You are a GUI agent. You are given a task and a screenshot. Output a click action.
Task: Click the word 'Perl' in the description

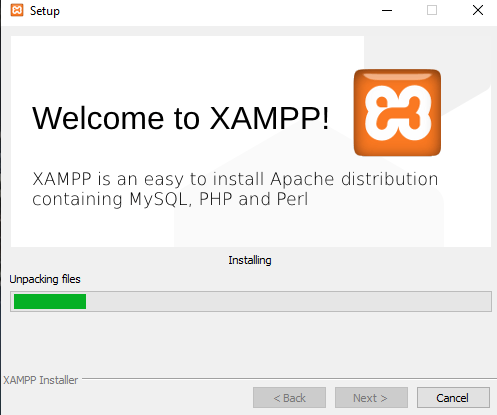(292, 199)
